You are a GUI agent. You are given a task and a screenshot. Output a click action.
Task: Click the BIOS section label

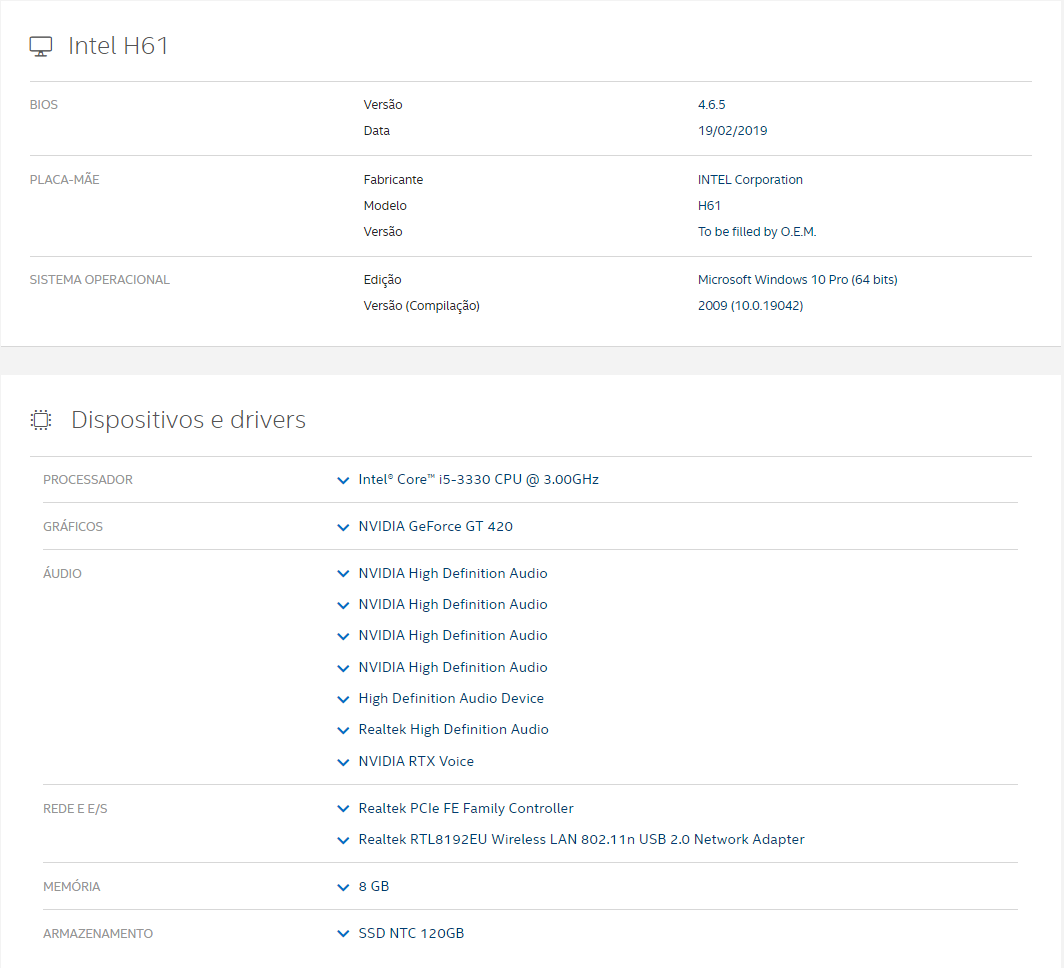43,104
